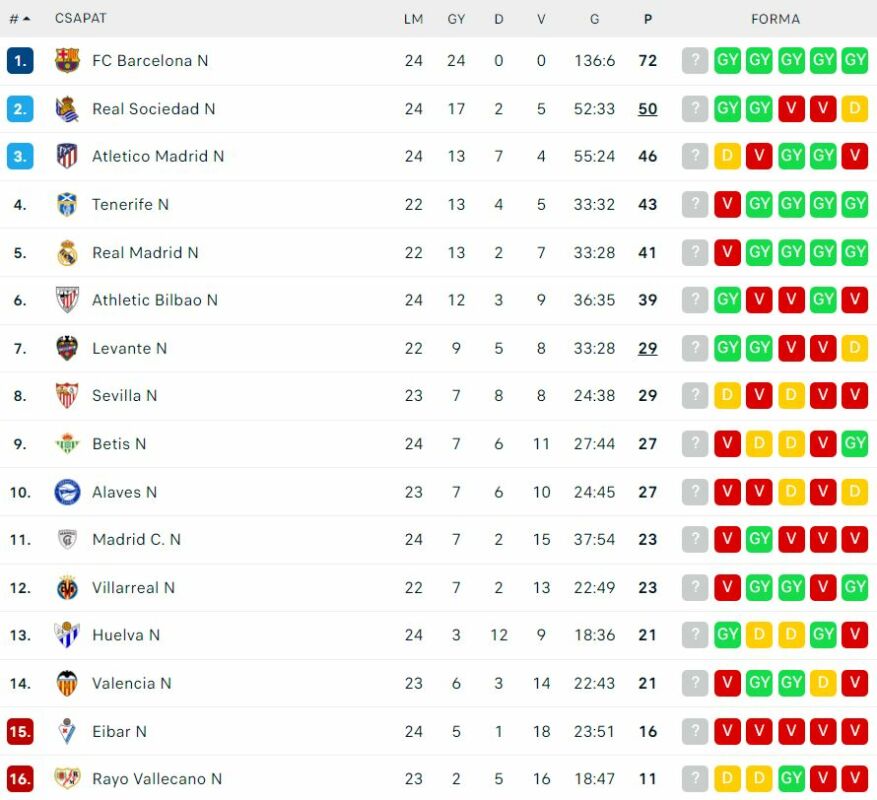Image resolution: width=877 pixels, height=800 pixels.
Task: Open the Real Madrid N team page
Action: coord(145,253)
